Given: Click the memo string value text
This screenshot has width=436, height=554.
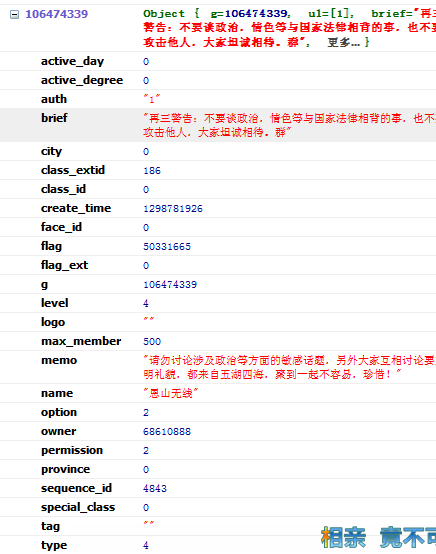Looking at the screenshot, I should 289,367.
